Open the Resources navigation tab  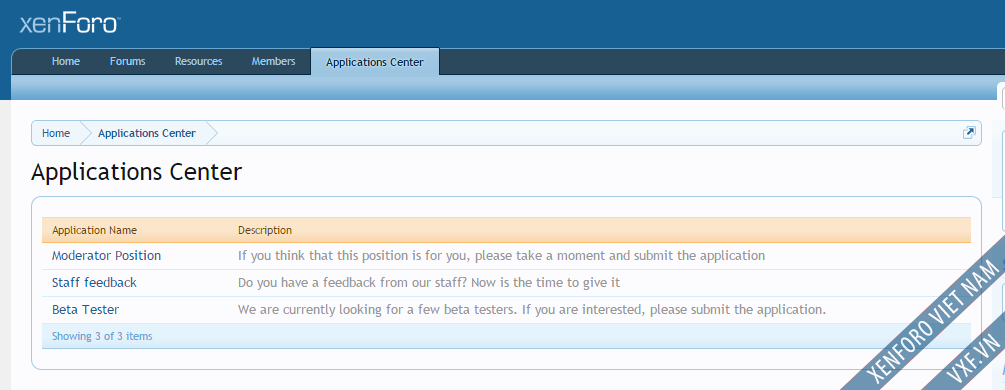click(199, 62)
